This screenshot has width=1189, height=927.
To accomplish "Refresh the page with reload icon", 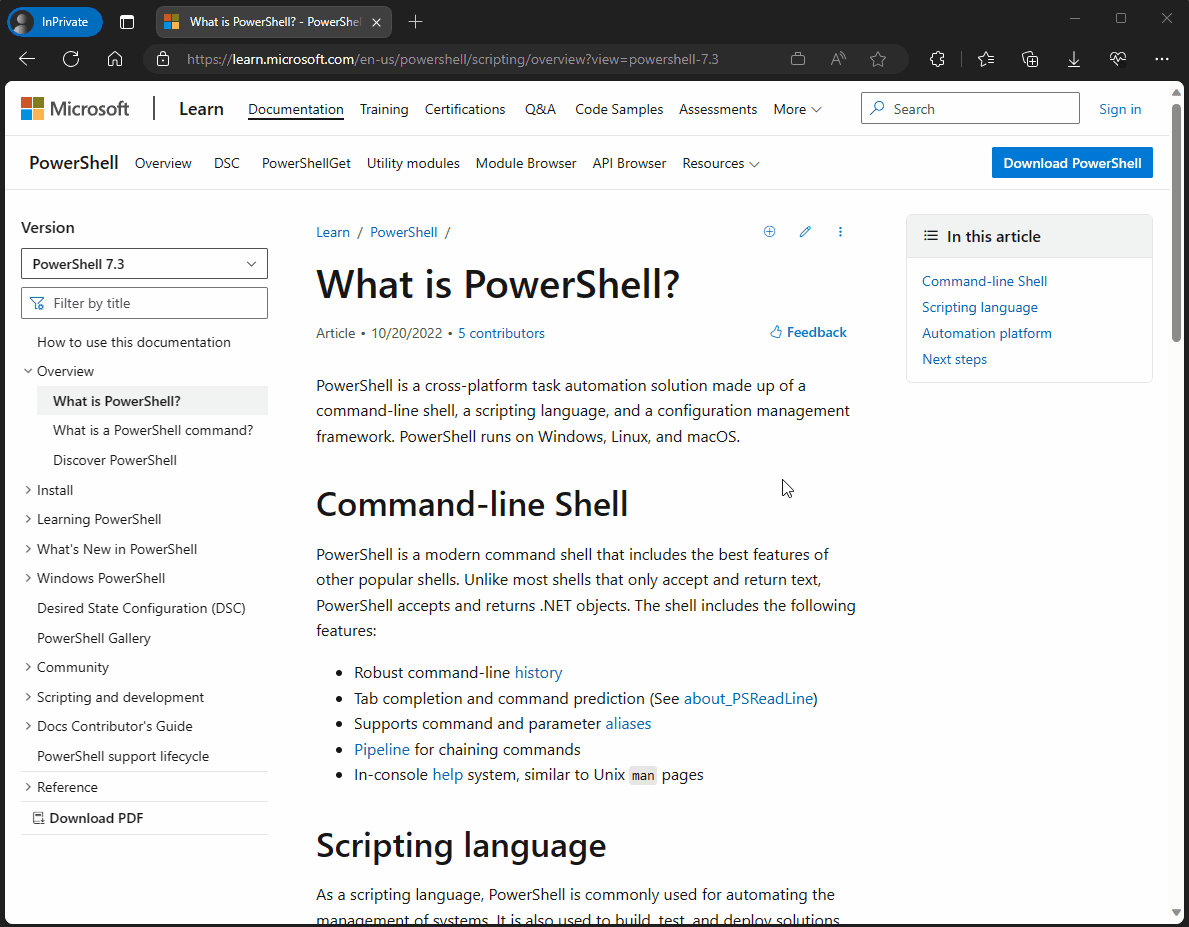I will tap(71, 59).
